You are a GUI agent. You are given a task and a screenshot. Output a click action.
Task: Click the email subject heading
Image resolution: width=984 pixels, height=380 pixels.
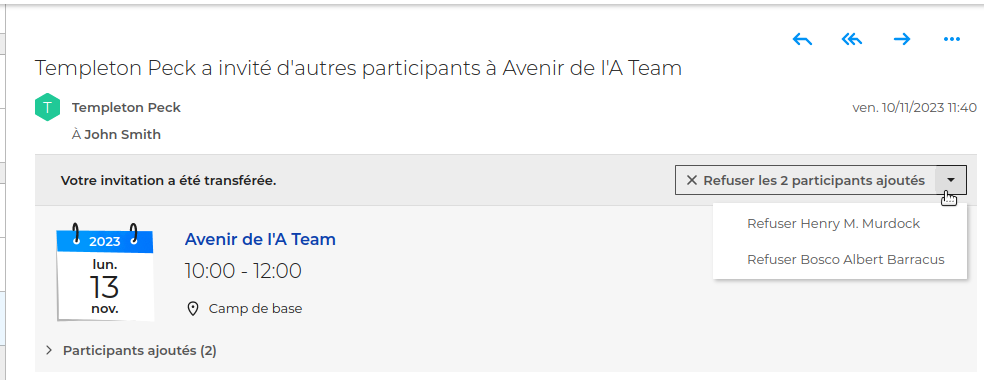(x=358, y=68)
